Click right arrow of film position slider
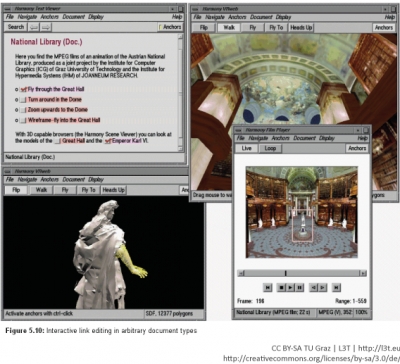 tap(363, 273)
